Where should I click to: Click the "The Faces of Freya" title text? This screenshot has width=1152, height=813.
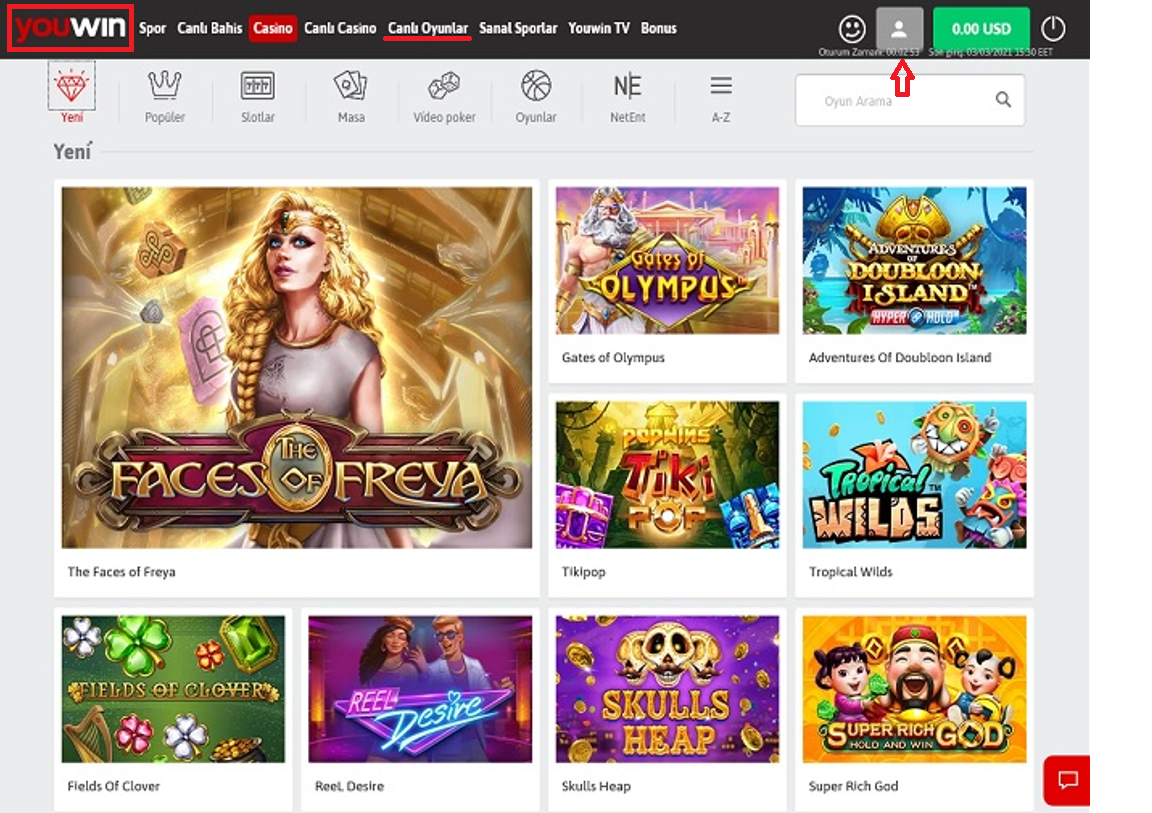[x=121, y=571]
